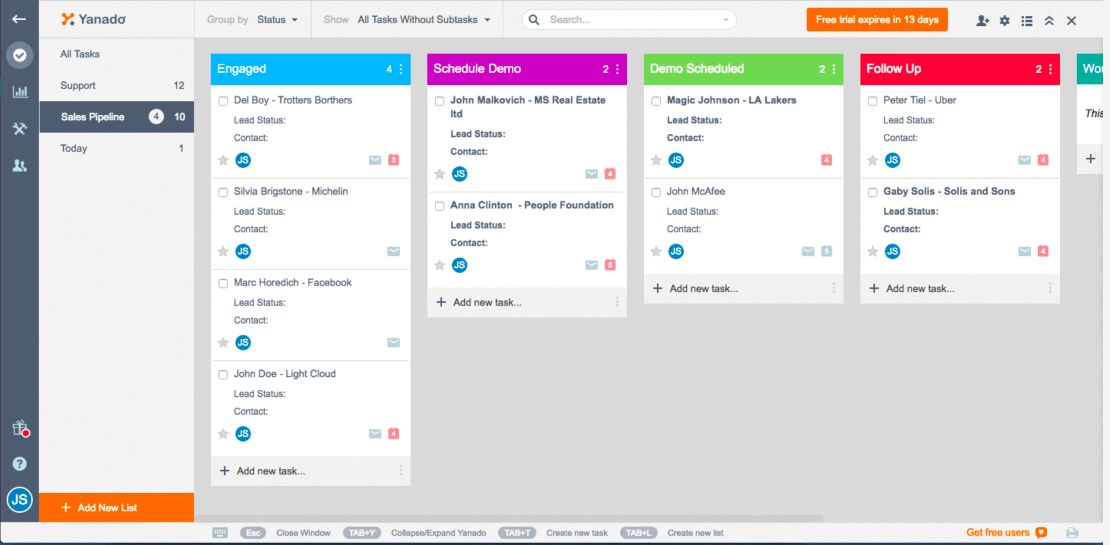This screenshot has height=545, width=1110.
Task: Star the Del Boy - Trotters Borthers task
Action: pos(223,161)
